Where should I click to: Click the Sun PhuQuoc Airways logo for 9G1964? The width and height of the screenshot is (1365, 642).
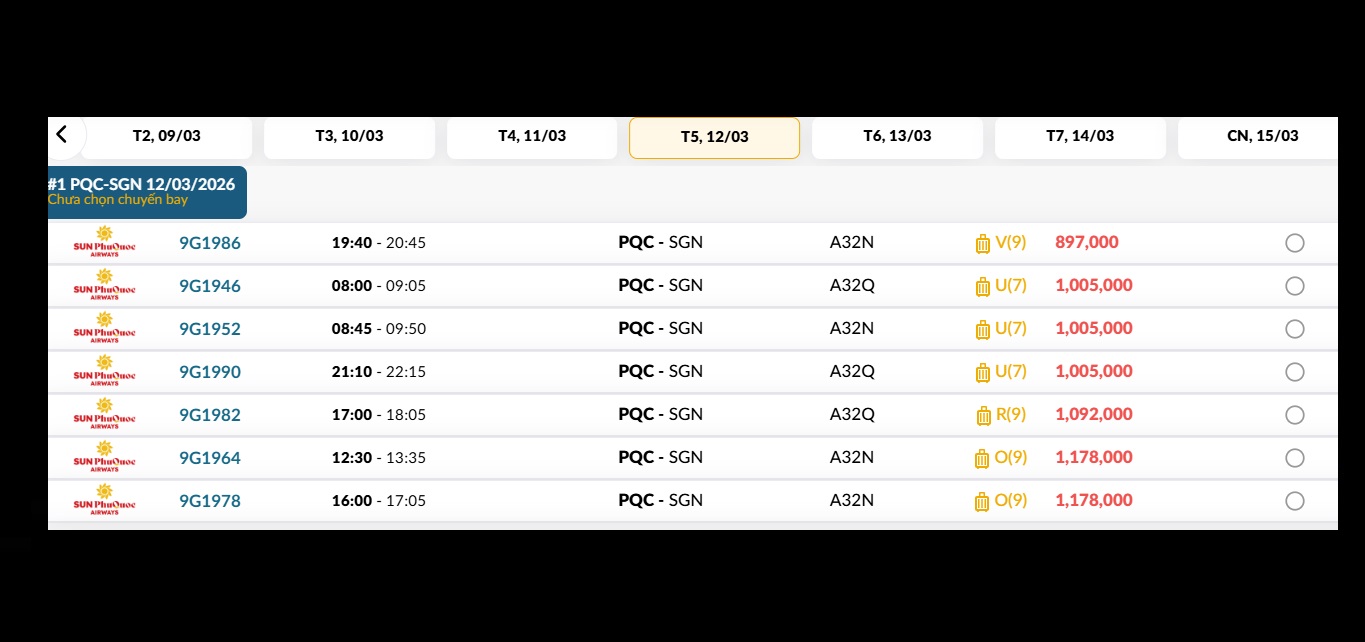pyautogui.click(x=104, y=458)
